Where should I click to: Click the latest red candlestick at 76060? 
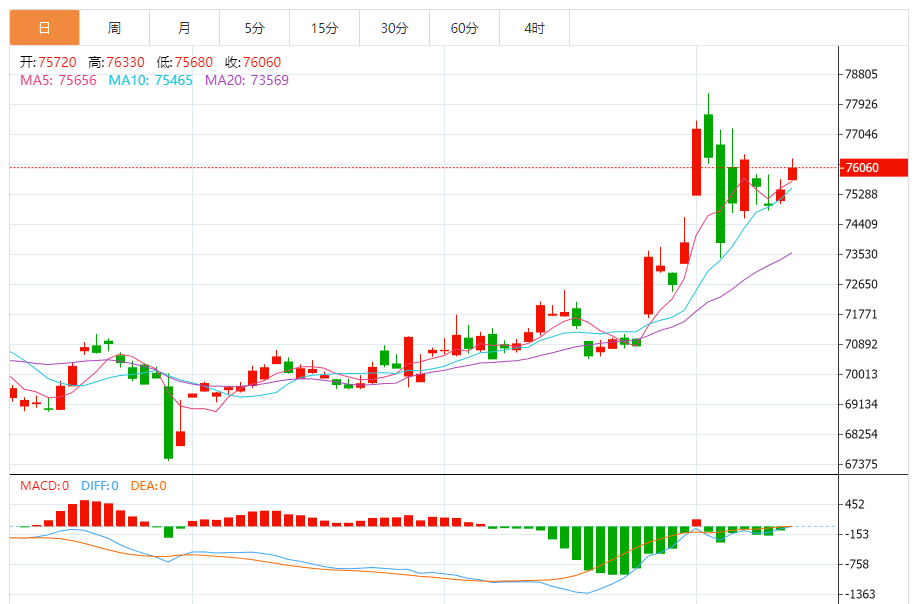792,173
